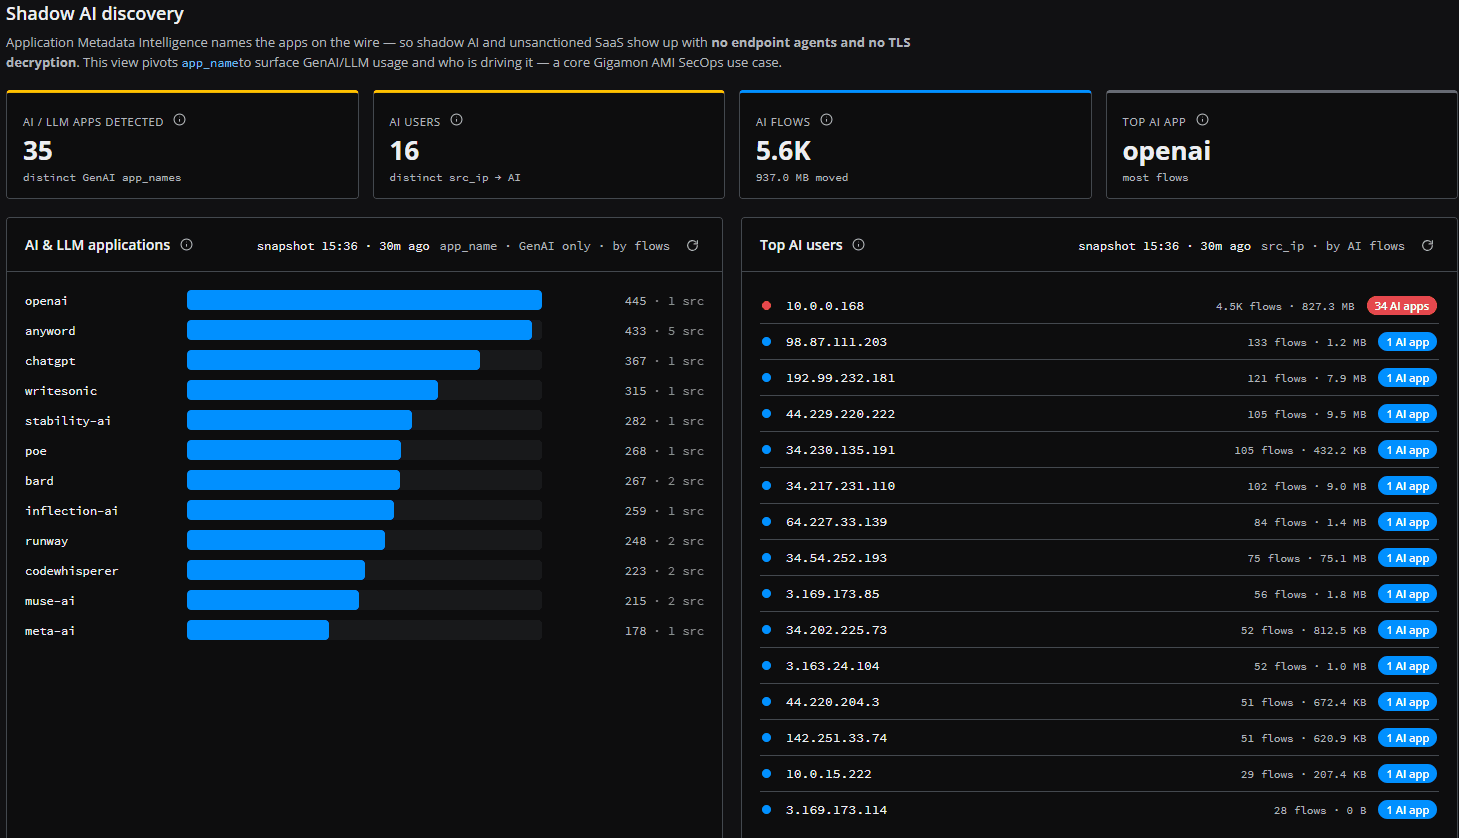Image resolution: width=1459 pixels, height=838 pixels.
Task: Refresh the Top AI users panel
Action: [x=1428, y=245]
